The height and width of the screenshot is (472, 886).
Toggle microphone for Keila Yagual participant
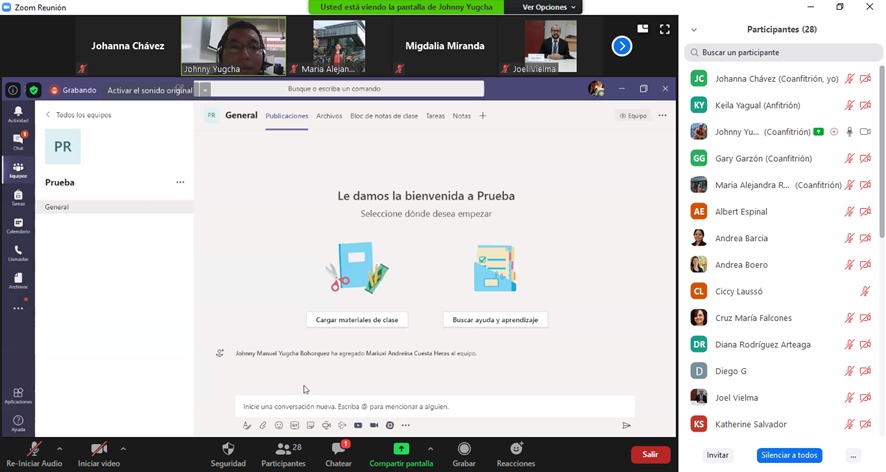[849, 105]
